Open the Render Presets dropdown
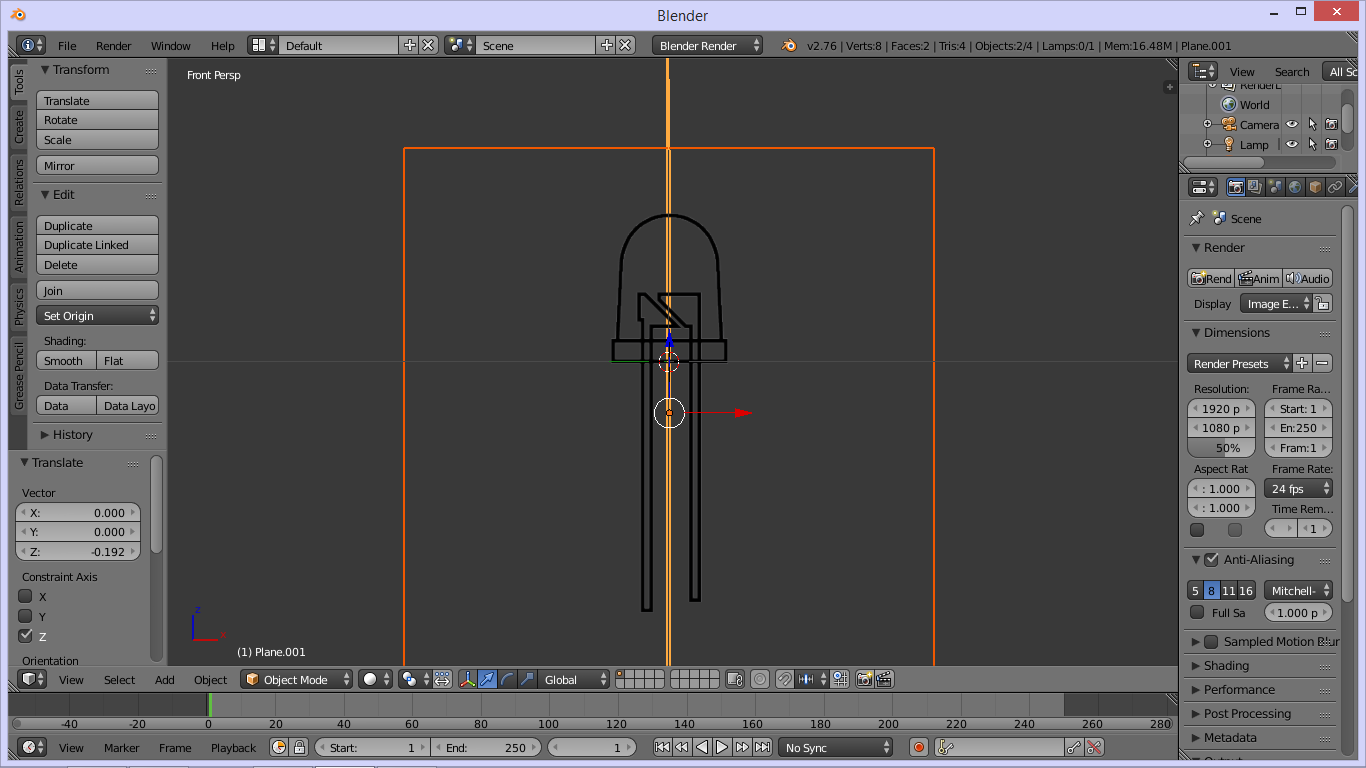The width and height of the screenshot is (1366, 768). click(x=1240, y=363)
